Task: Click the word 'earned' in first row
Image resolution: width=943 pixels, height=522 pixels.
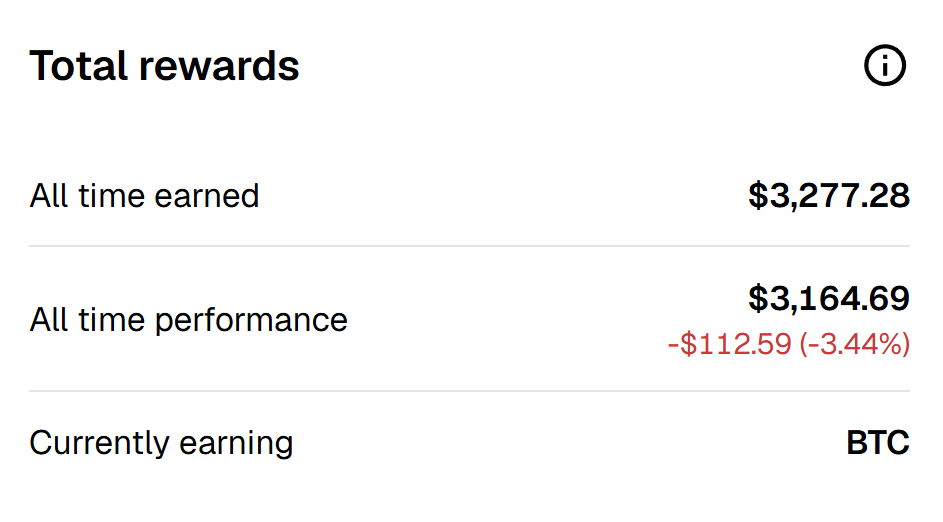Action: click(x=207, y=195)
